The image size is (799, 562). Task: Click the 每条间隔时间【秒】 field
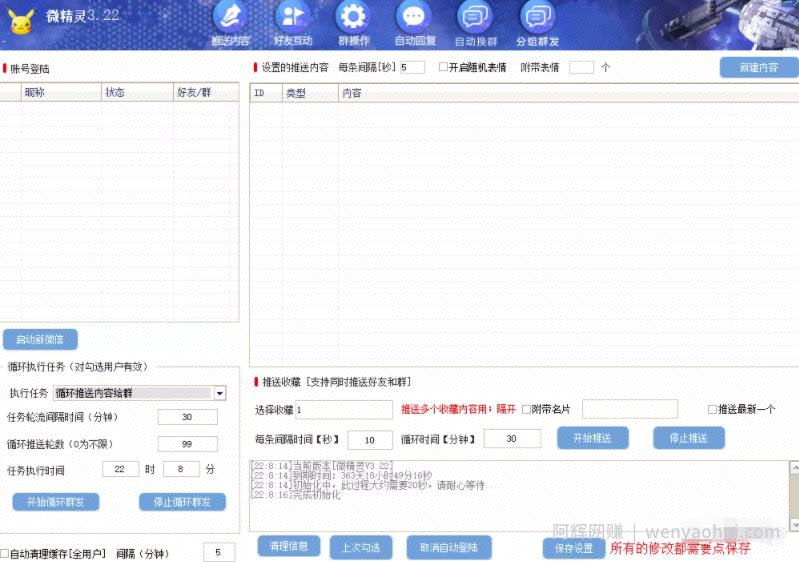370,439
